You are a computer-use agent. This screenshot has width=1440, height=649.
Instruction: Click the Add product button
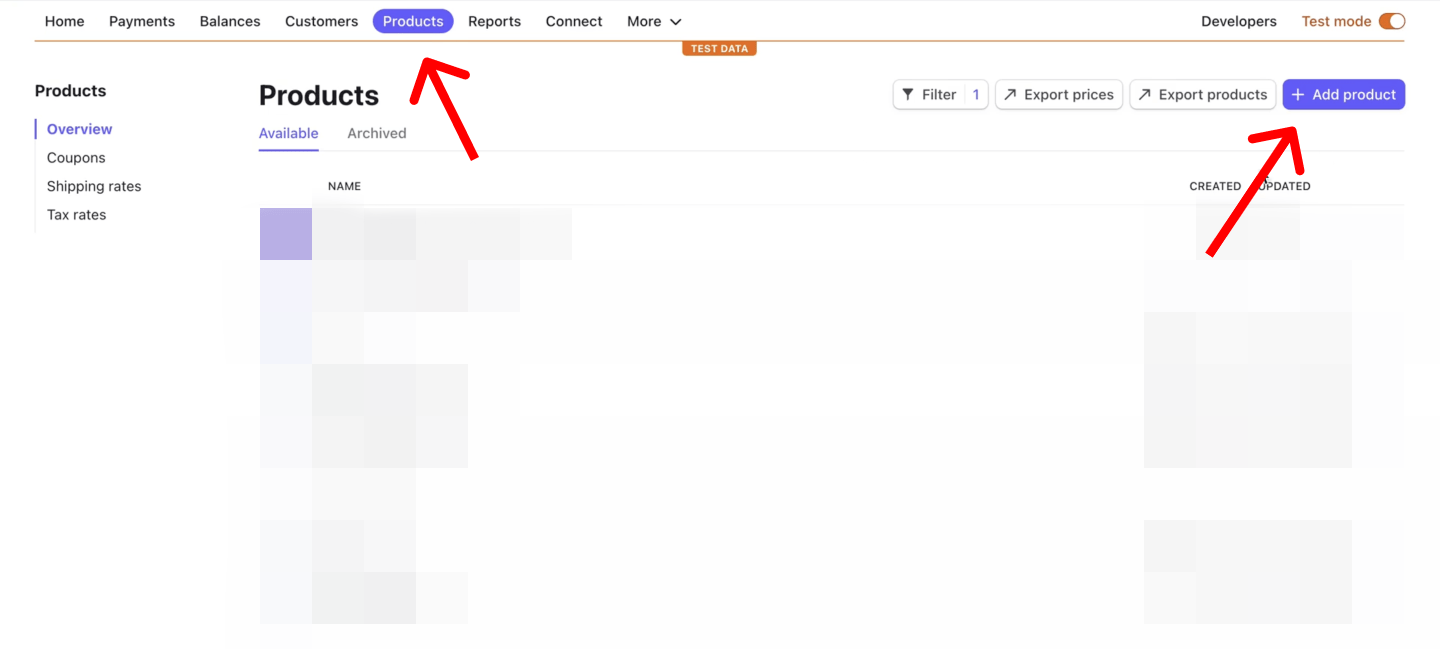point(1343,94)
